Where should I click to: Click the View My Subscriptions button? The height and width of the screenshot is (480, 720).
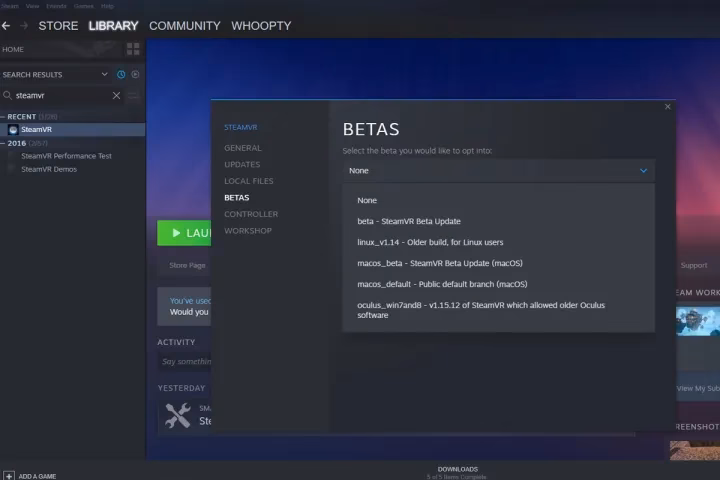(698, 388)
